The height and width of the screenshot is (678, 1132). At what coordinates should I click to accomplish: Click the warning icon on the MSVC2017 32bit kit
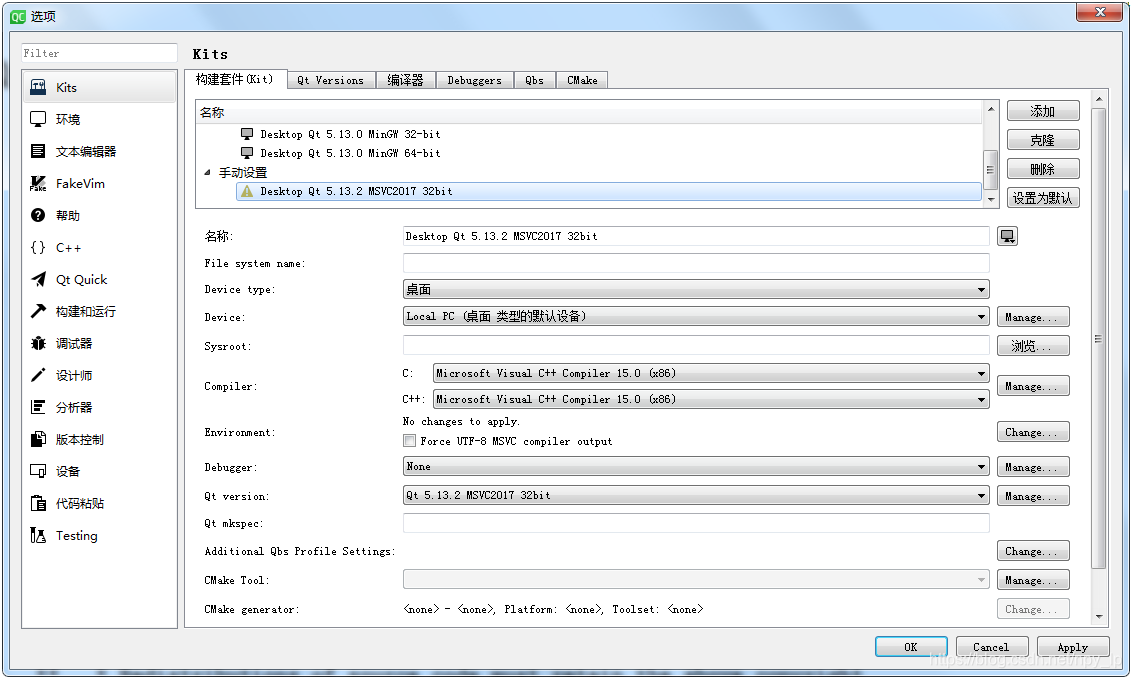[247, 191]
